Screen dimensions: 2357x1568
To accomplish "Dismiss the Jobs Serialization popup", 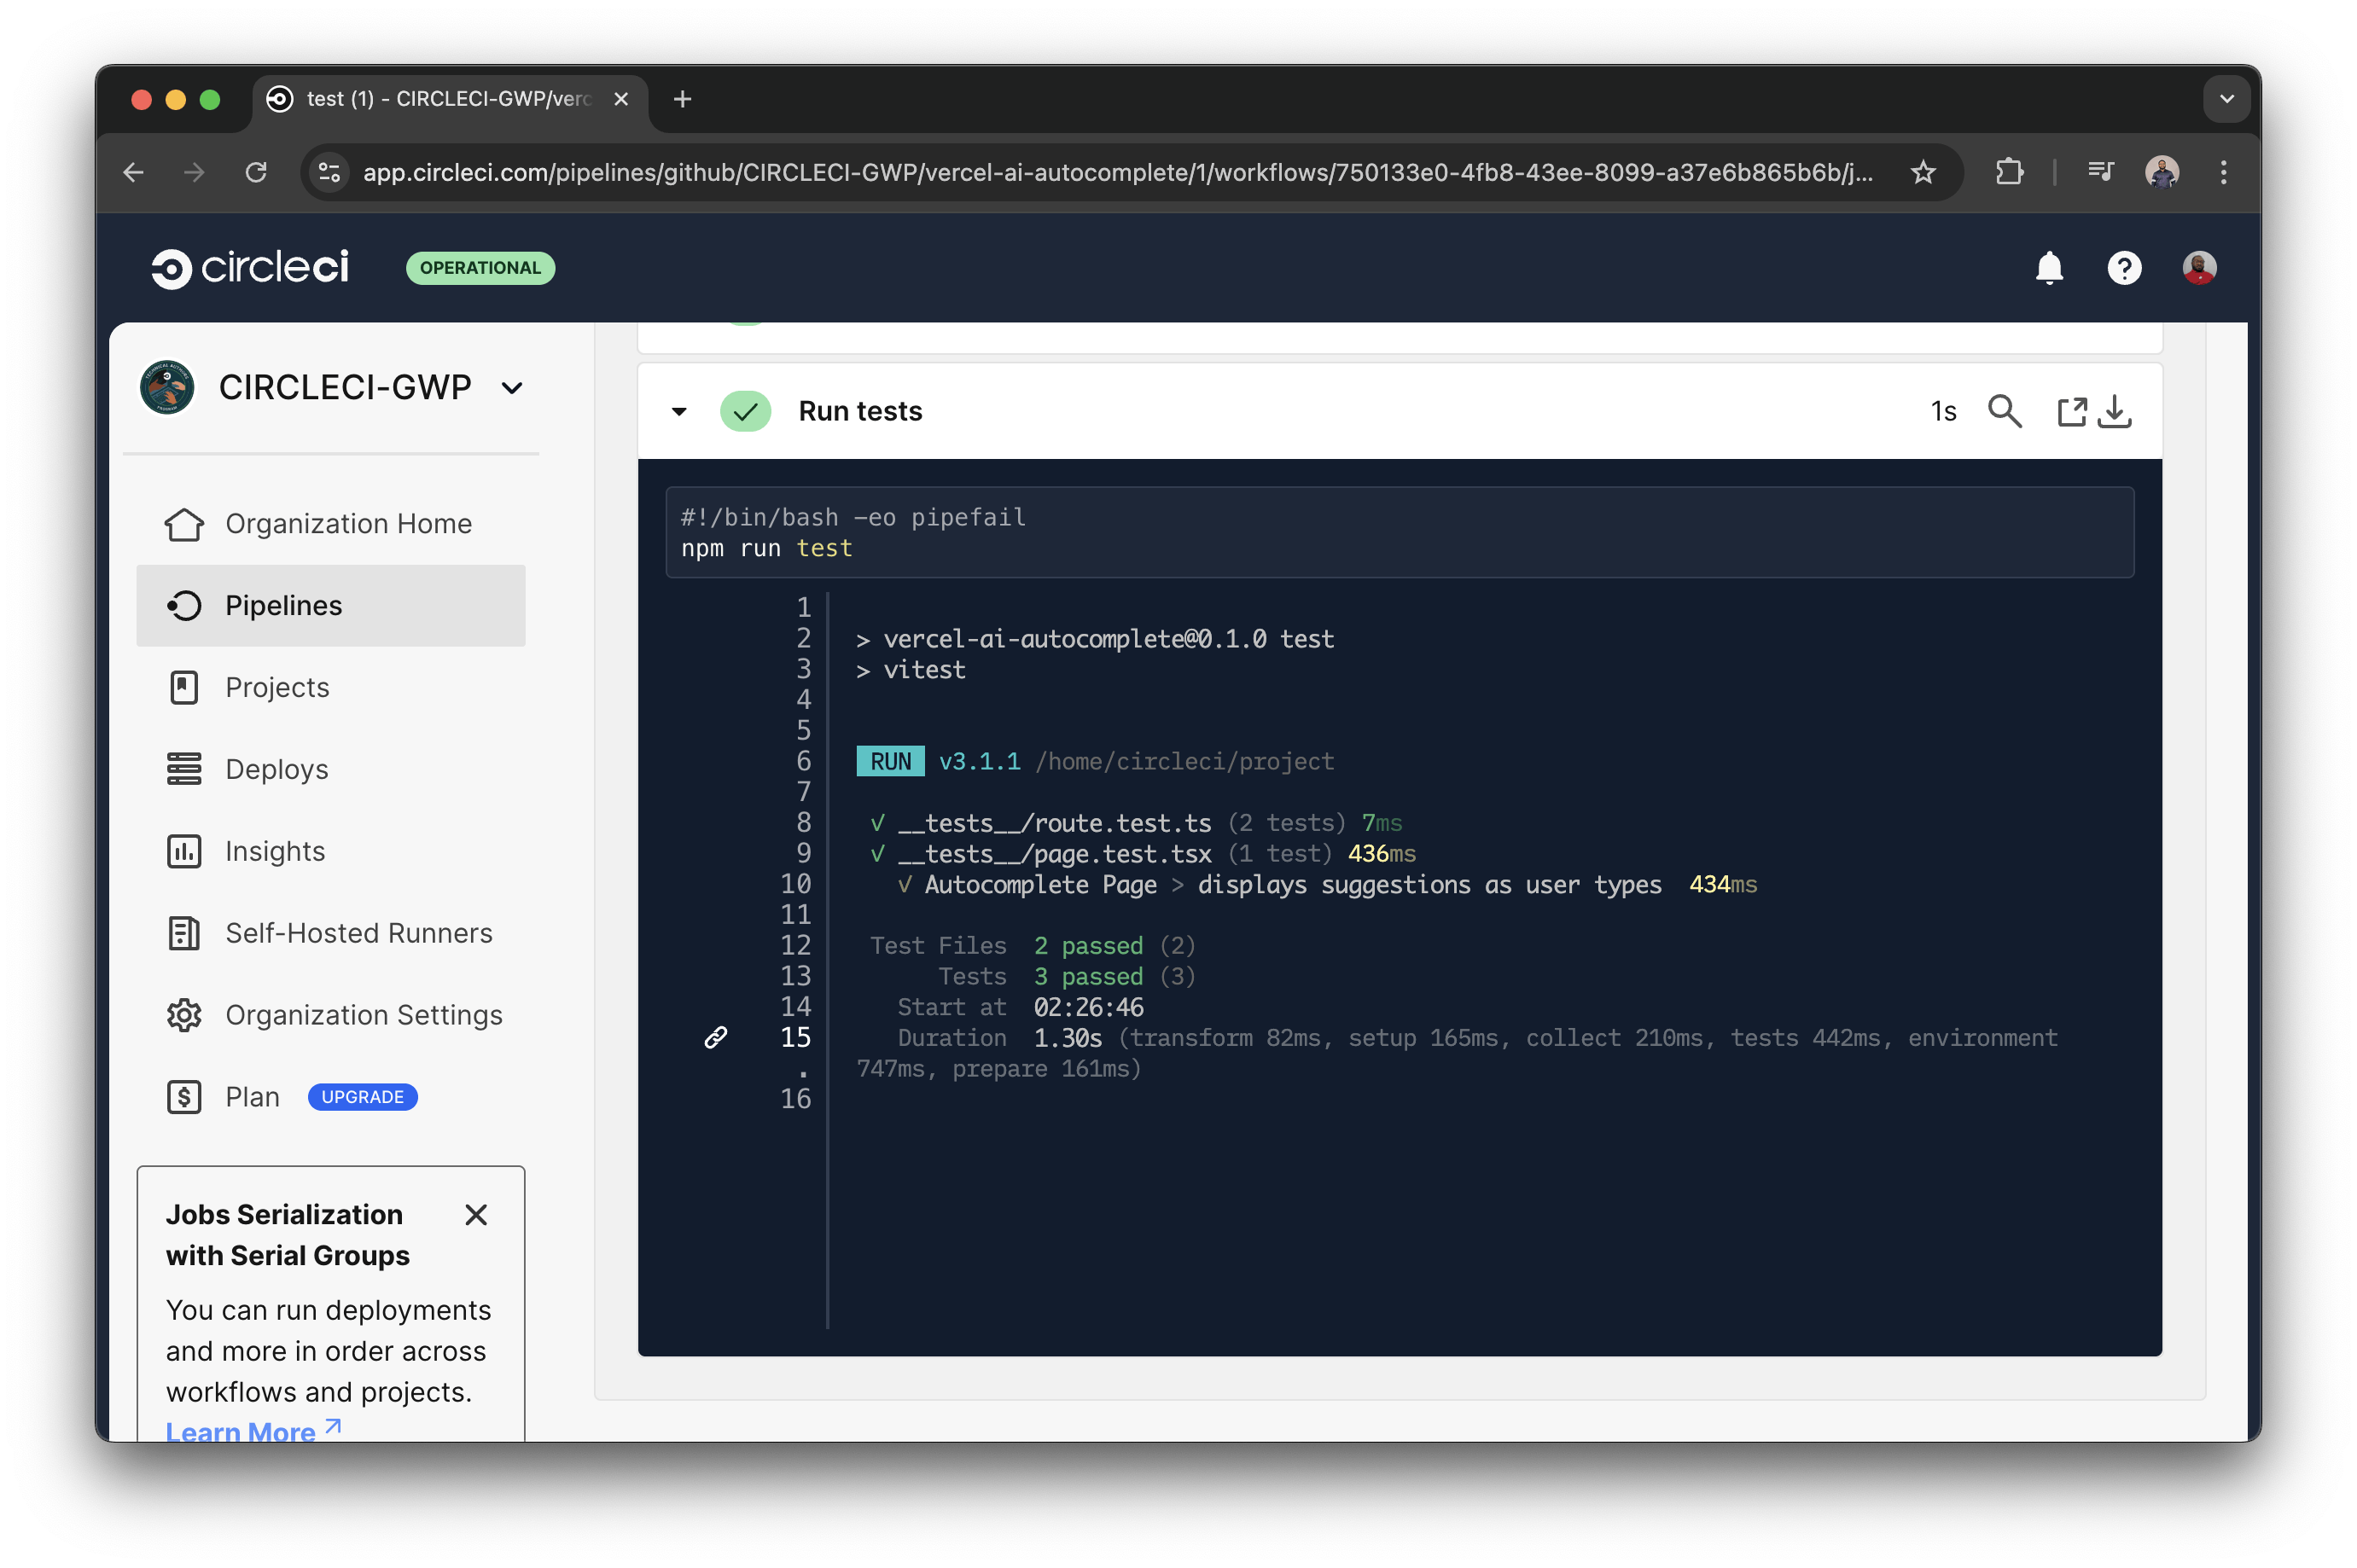I will click(x=476, y=1214).
